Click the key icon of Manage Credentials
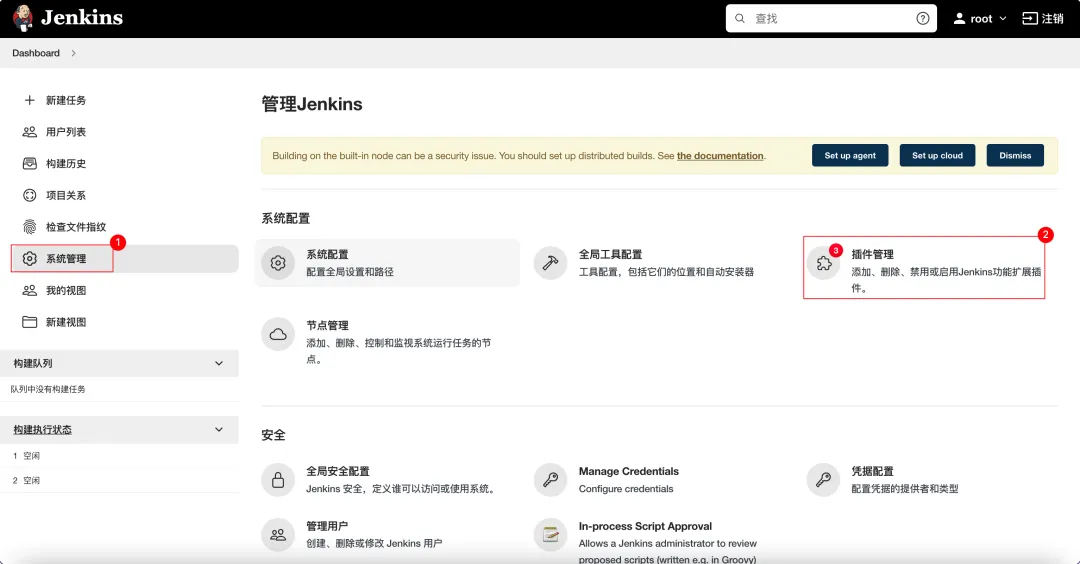The height and width of the screenshot is (564, 1080). (550, 480)
